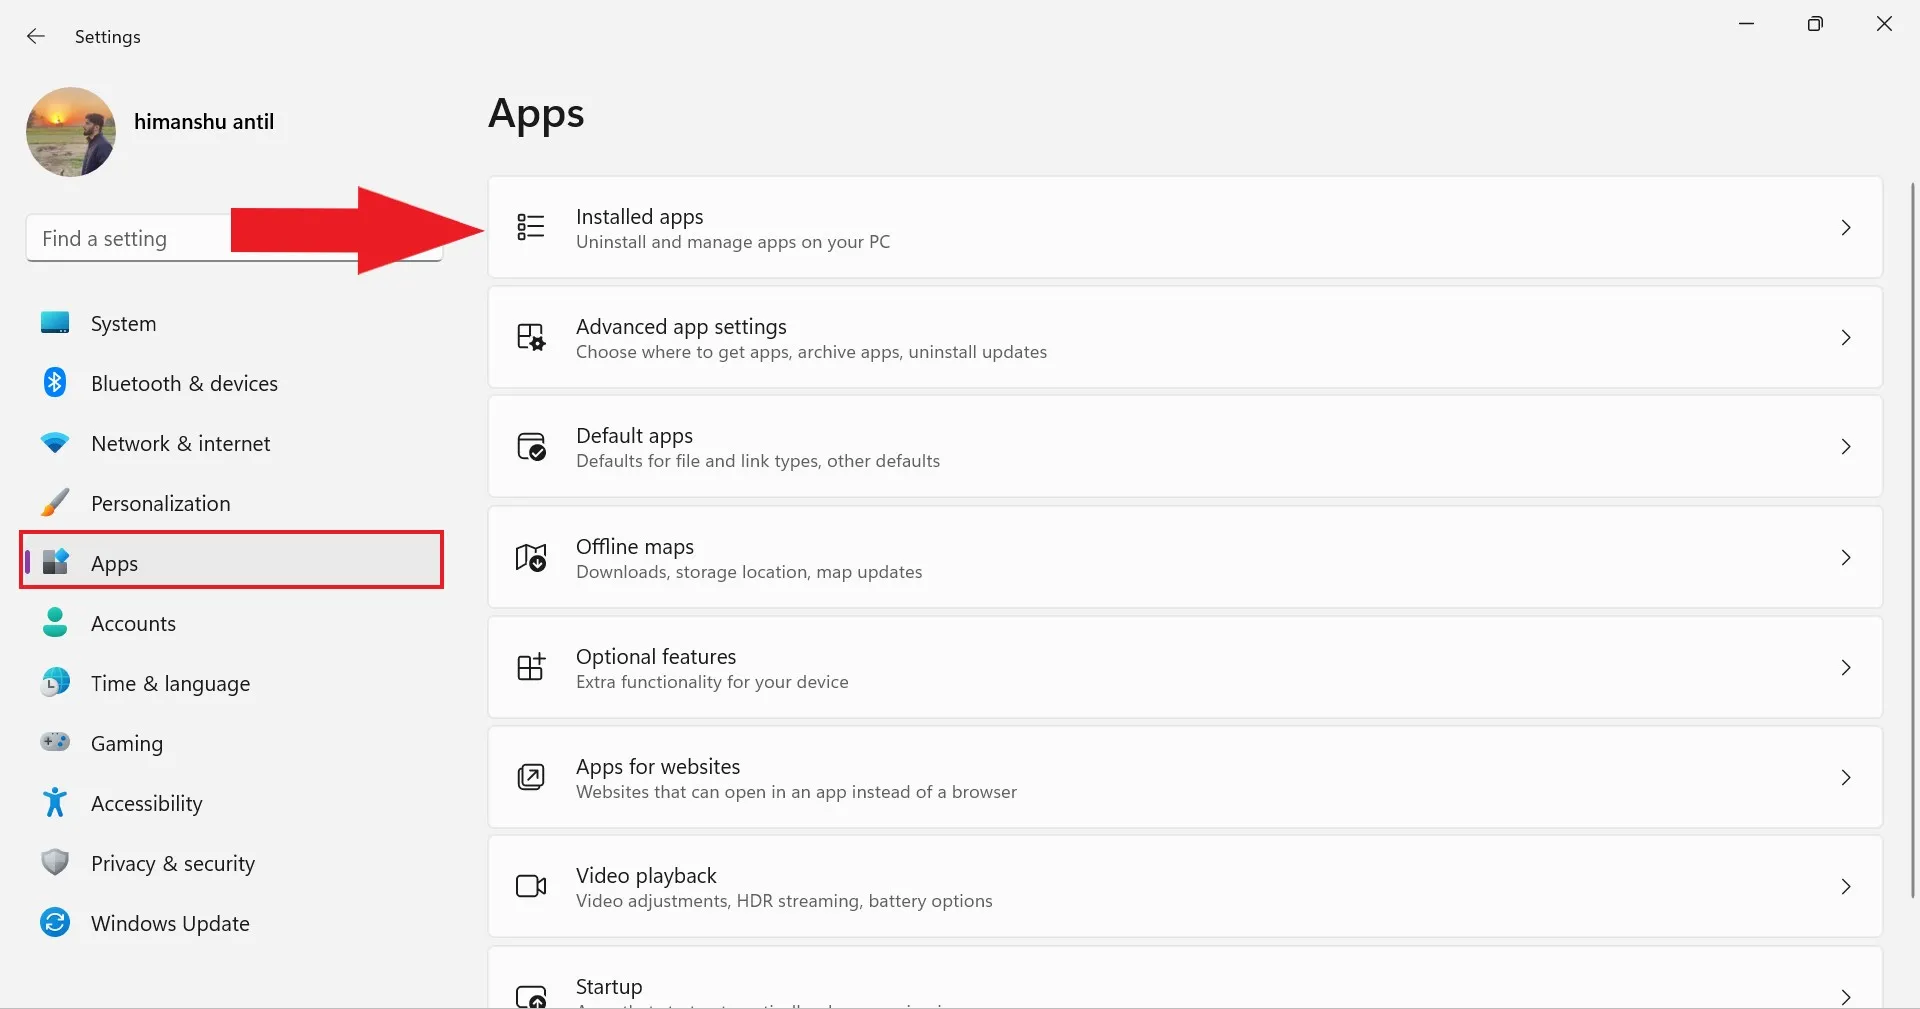Open Default apps using right chevron

1846,447
